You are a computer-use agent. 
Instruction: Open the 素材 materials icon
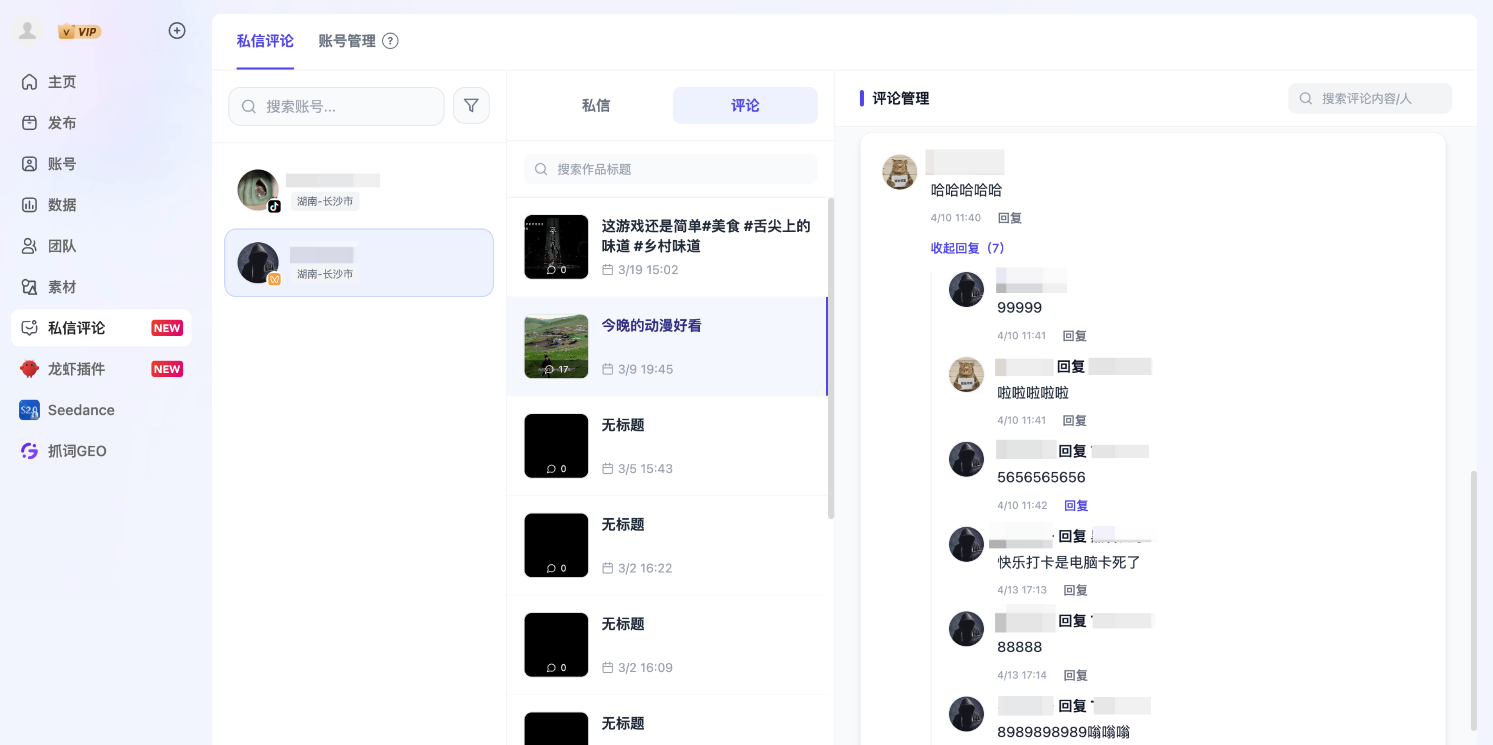[x=30, y=287]
